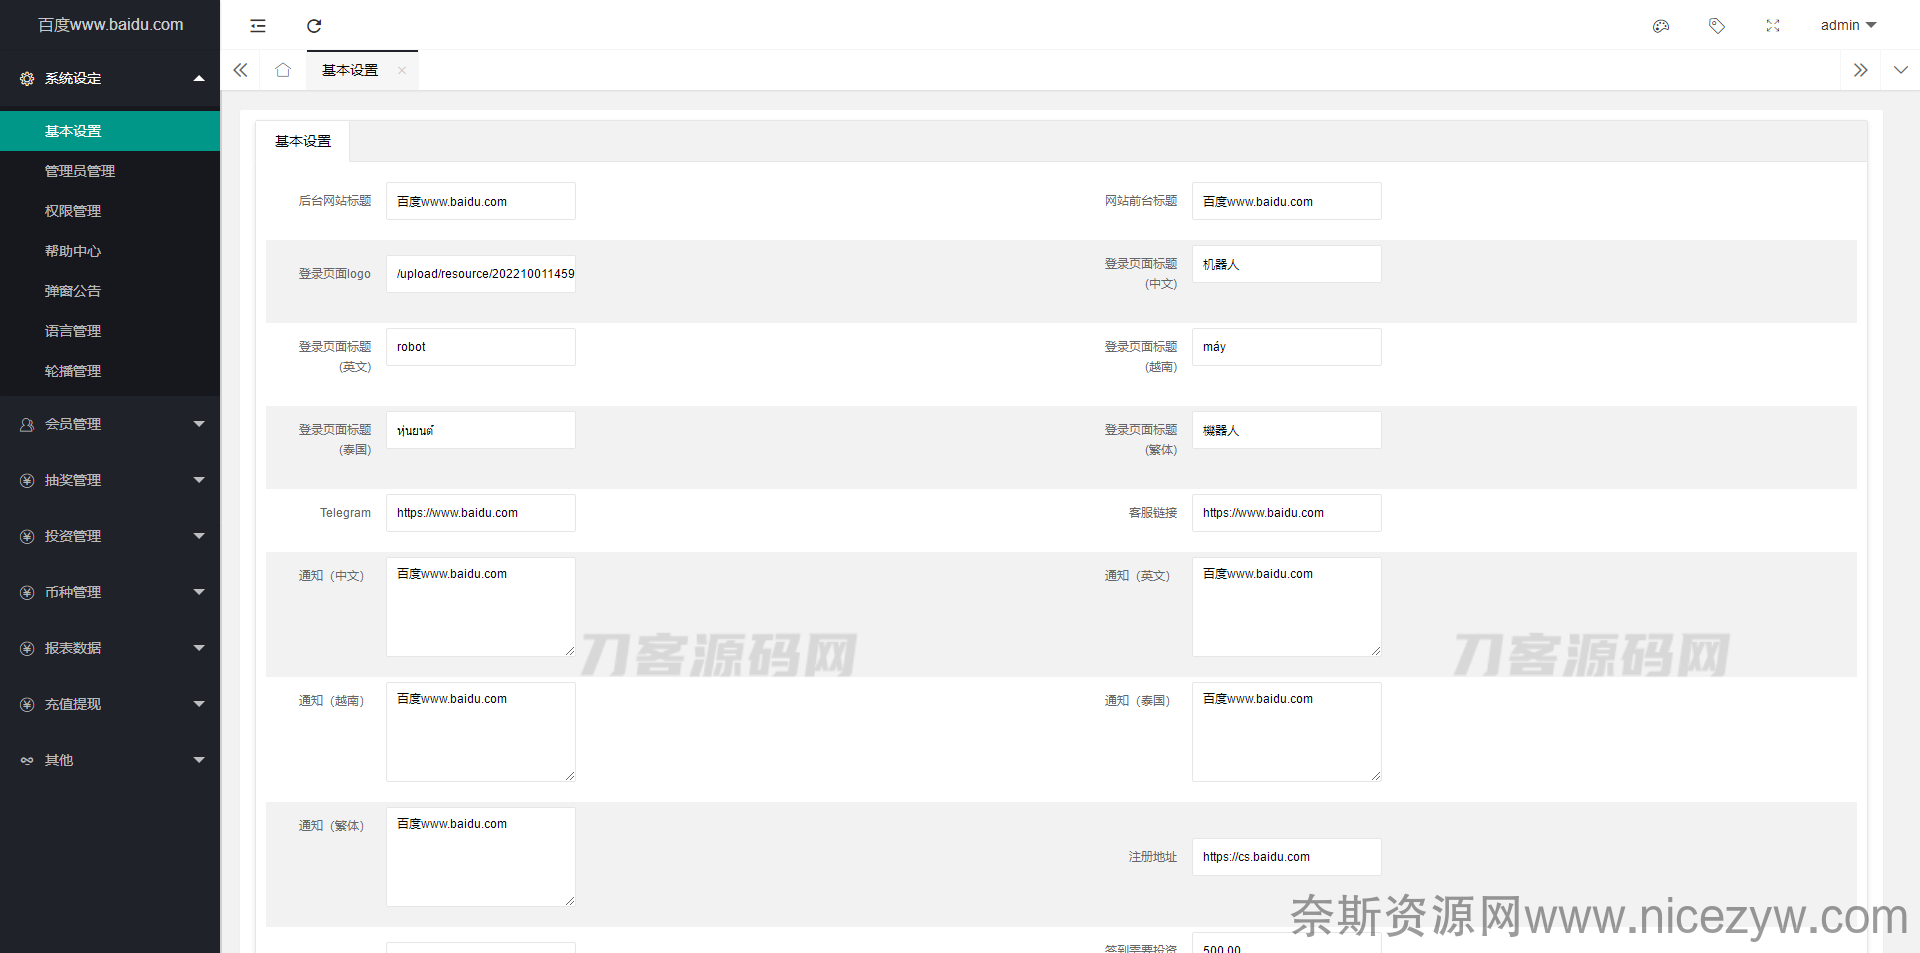Focus the 注册地址 URL field
Image resolution: width=1920 pixels, height=953 pixels.
click(x=1287, y=857)
